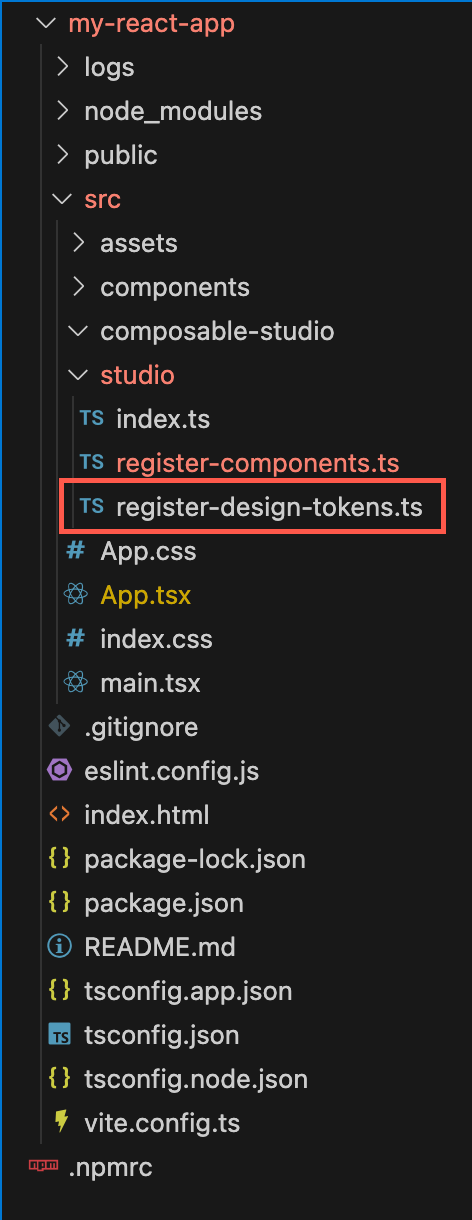Select the my-react-app folder name
This screenshot has width=472, height=1220.
151,24
